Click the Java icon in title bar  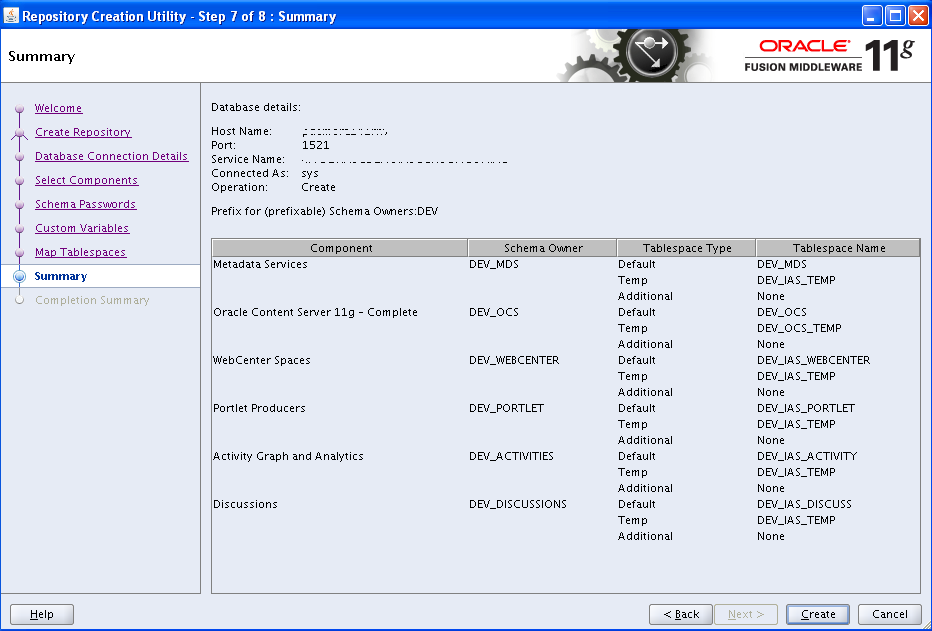[x=12, y=16]
